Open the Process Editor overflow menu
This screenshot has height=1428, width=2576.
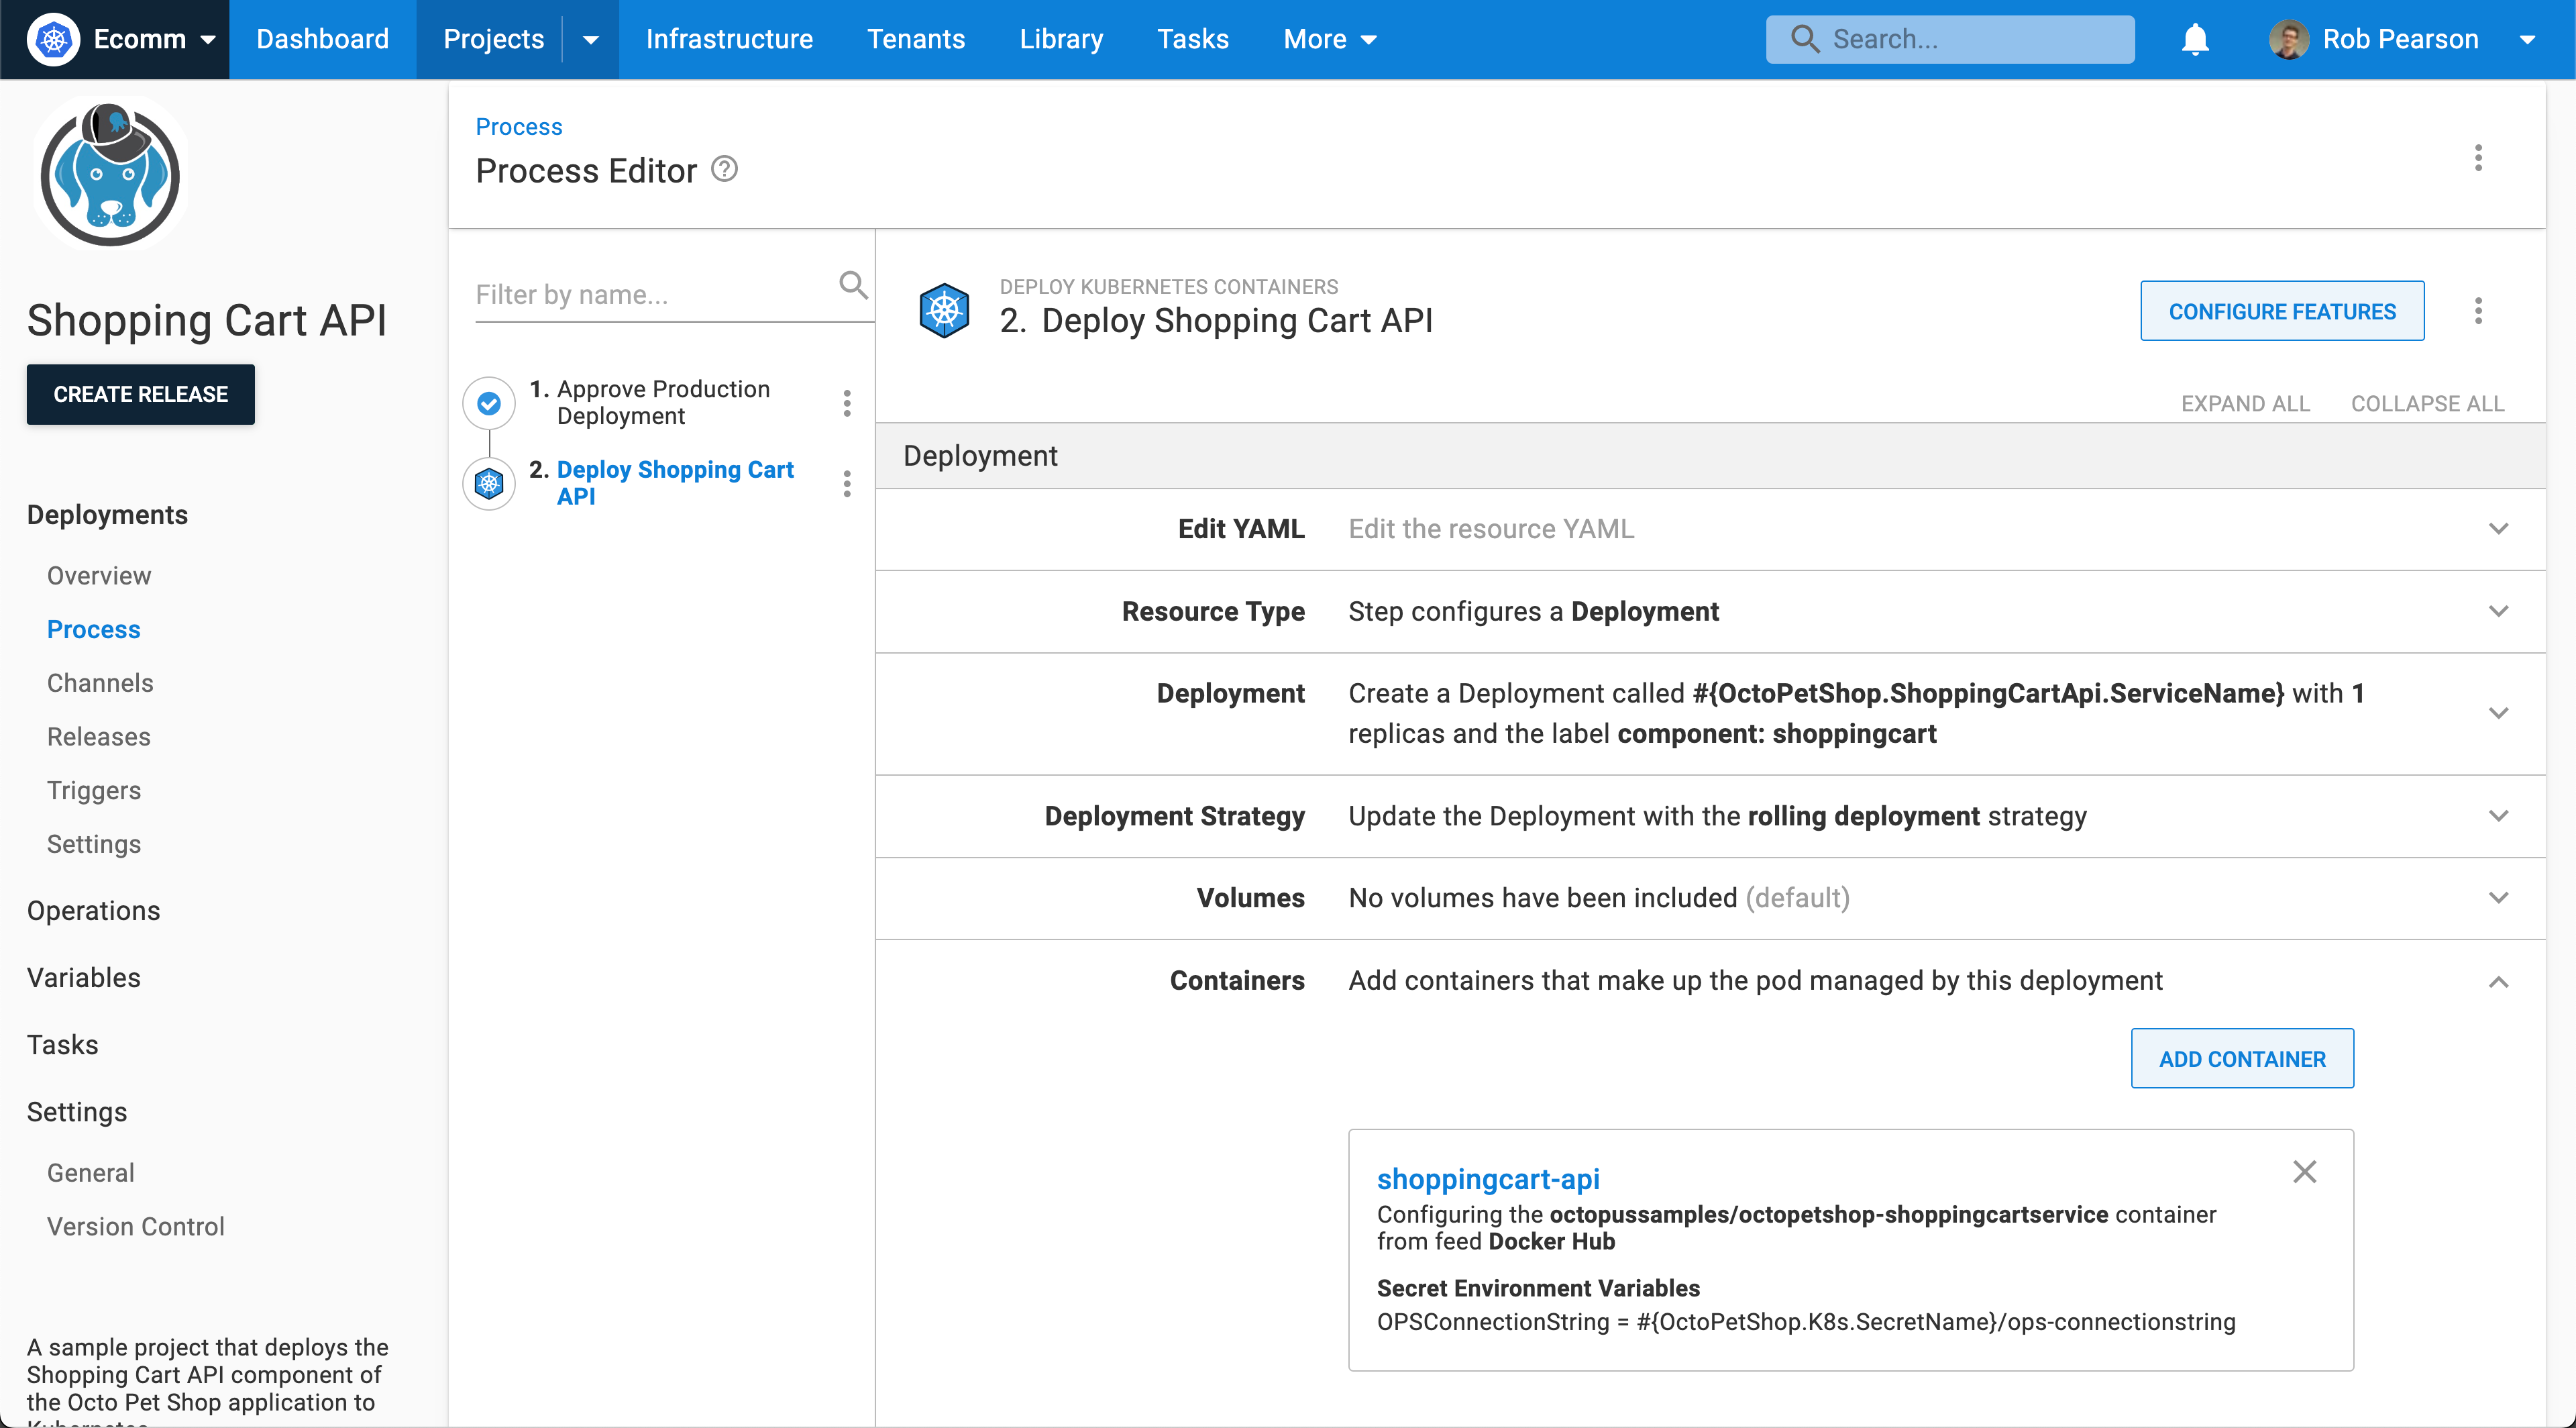point(2479,158)
